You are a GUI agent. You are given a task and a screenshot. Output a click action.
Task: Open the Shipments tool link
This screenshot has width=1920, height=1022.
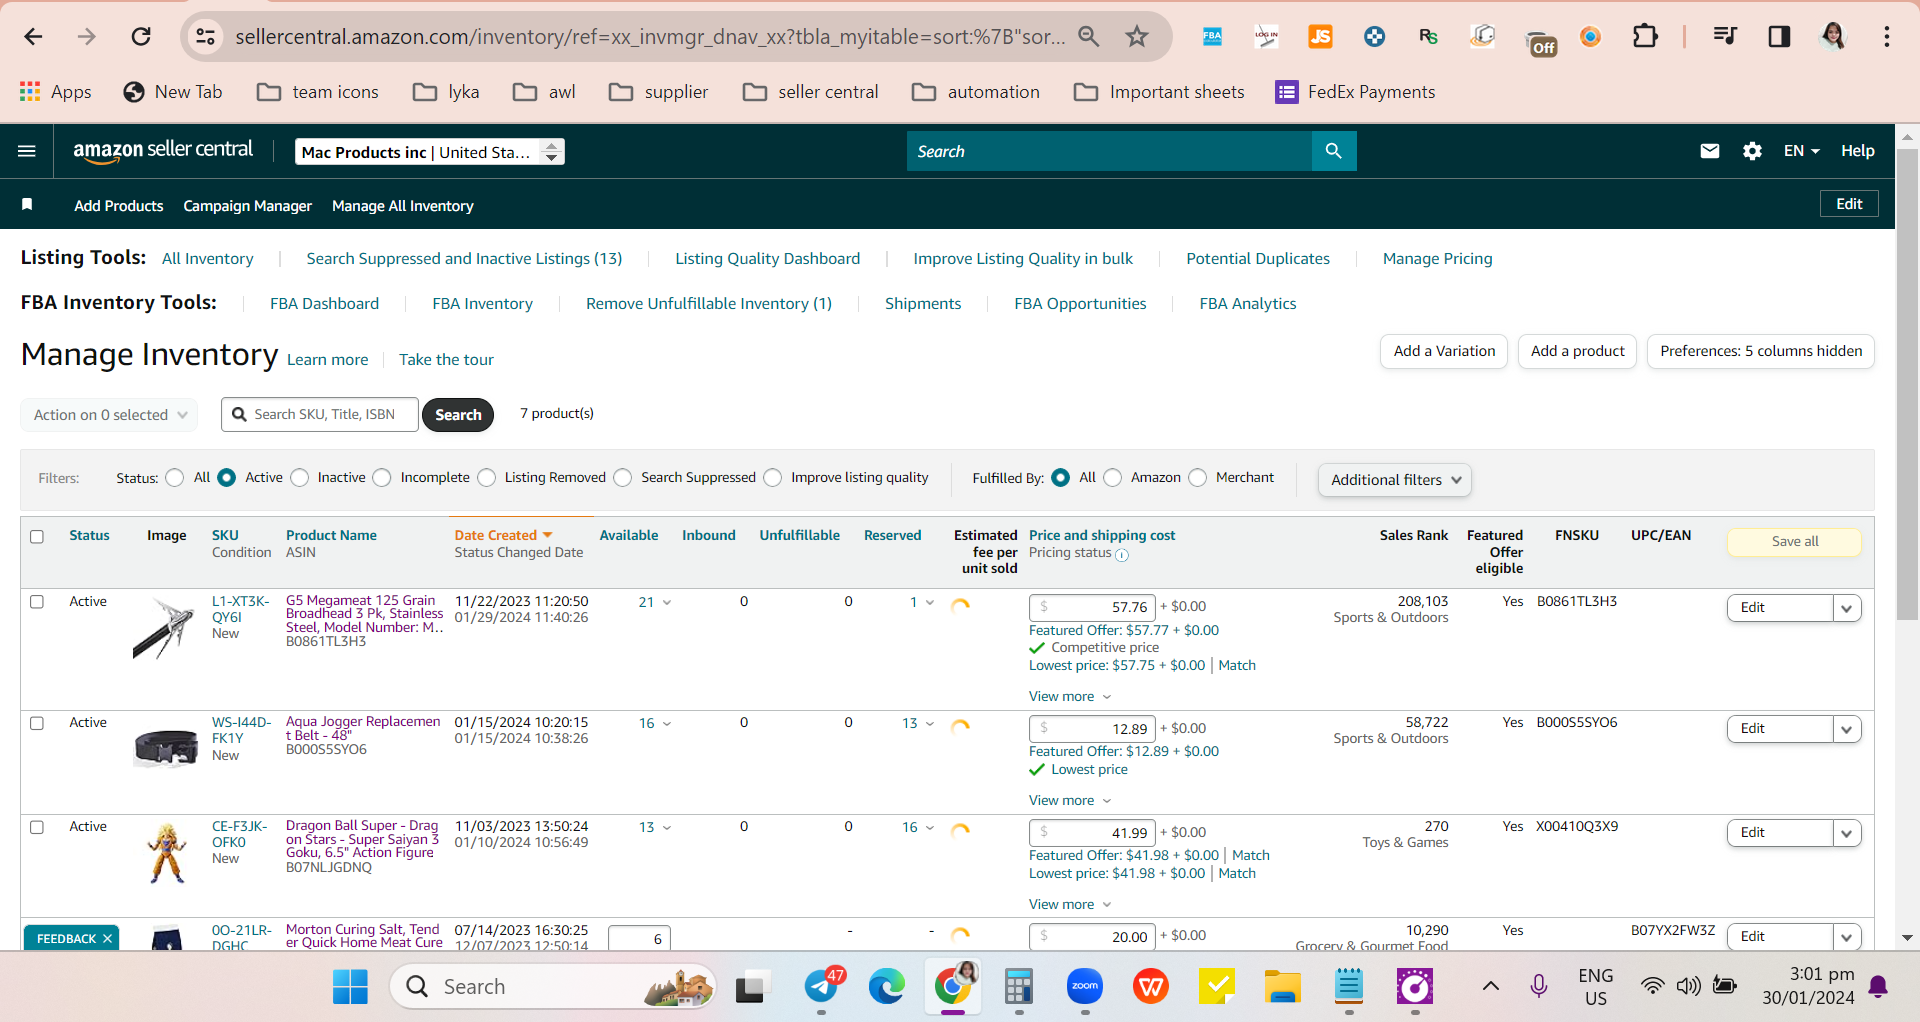[x=922, y=304]
